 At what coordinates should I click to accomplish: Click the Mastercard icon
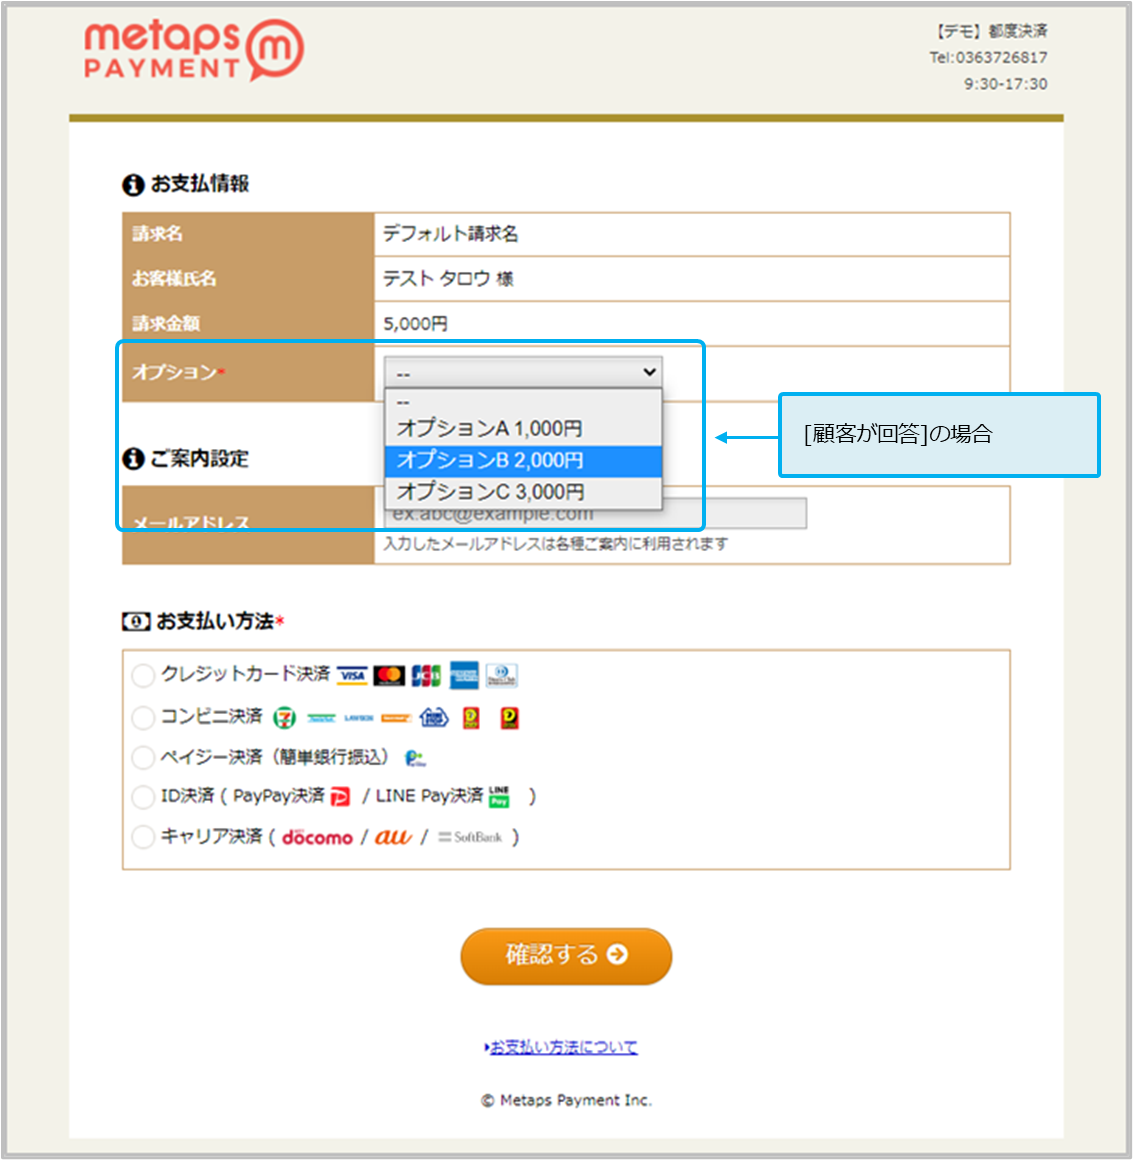(x=389, y=676)
